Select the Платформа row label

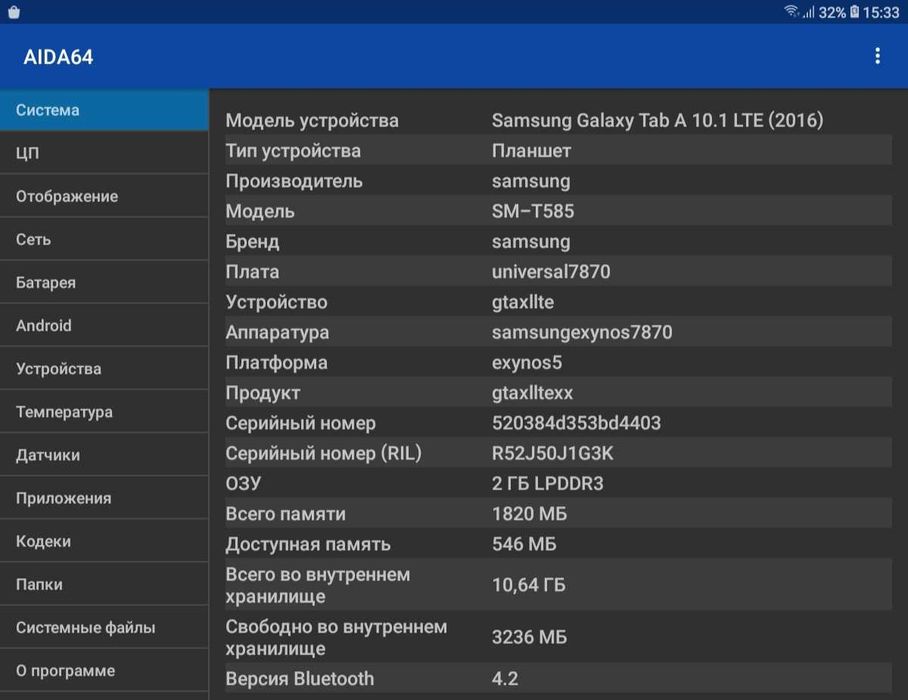pyautogui.click(x=276, y=362)
